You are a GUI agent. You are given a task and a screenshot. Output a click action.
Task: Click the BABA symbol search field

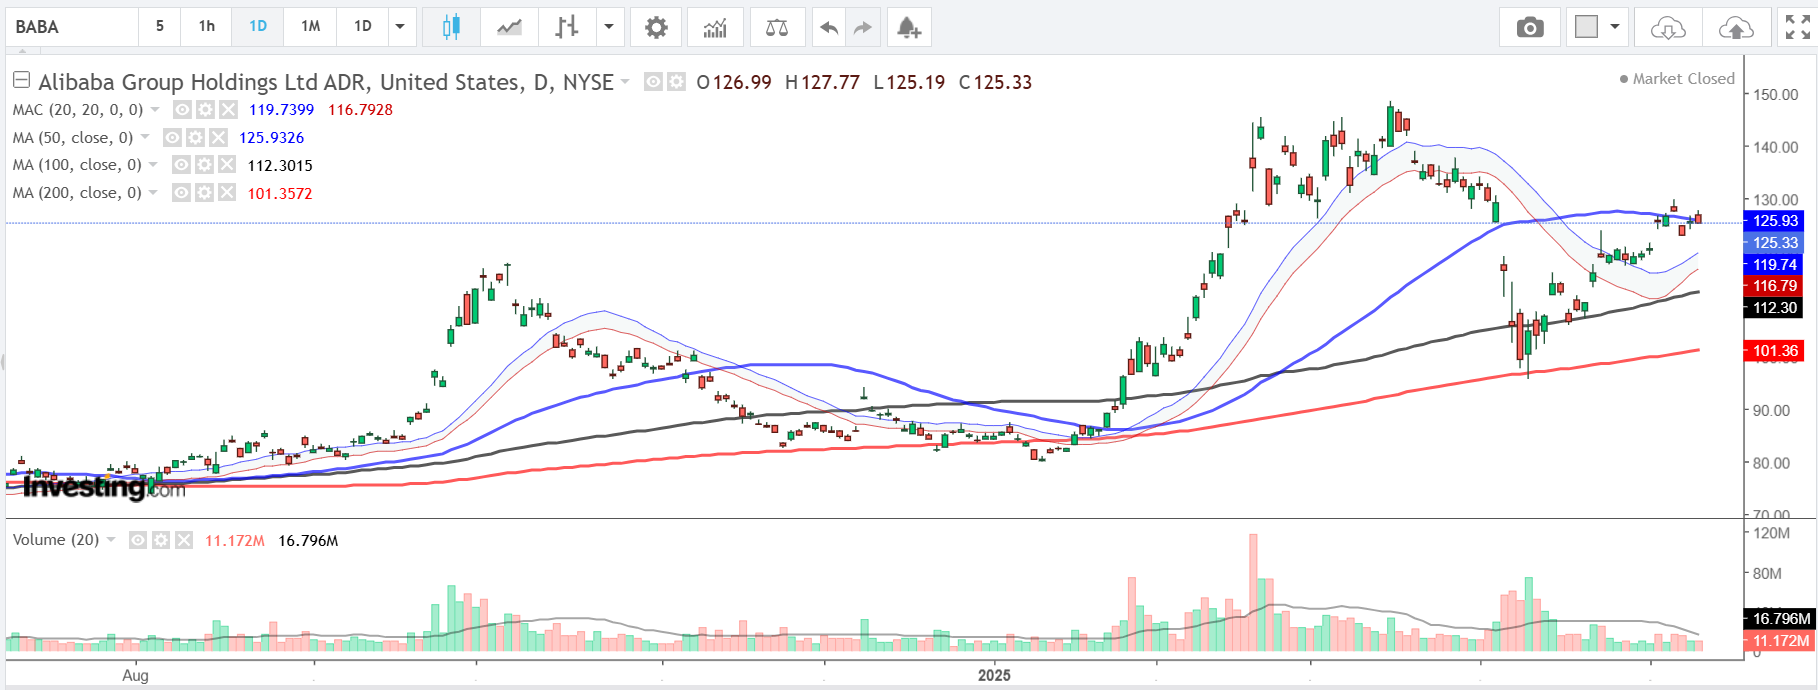pyautogui.click(x=71, y=27)
